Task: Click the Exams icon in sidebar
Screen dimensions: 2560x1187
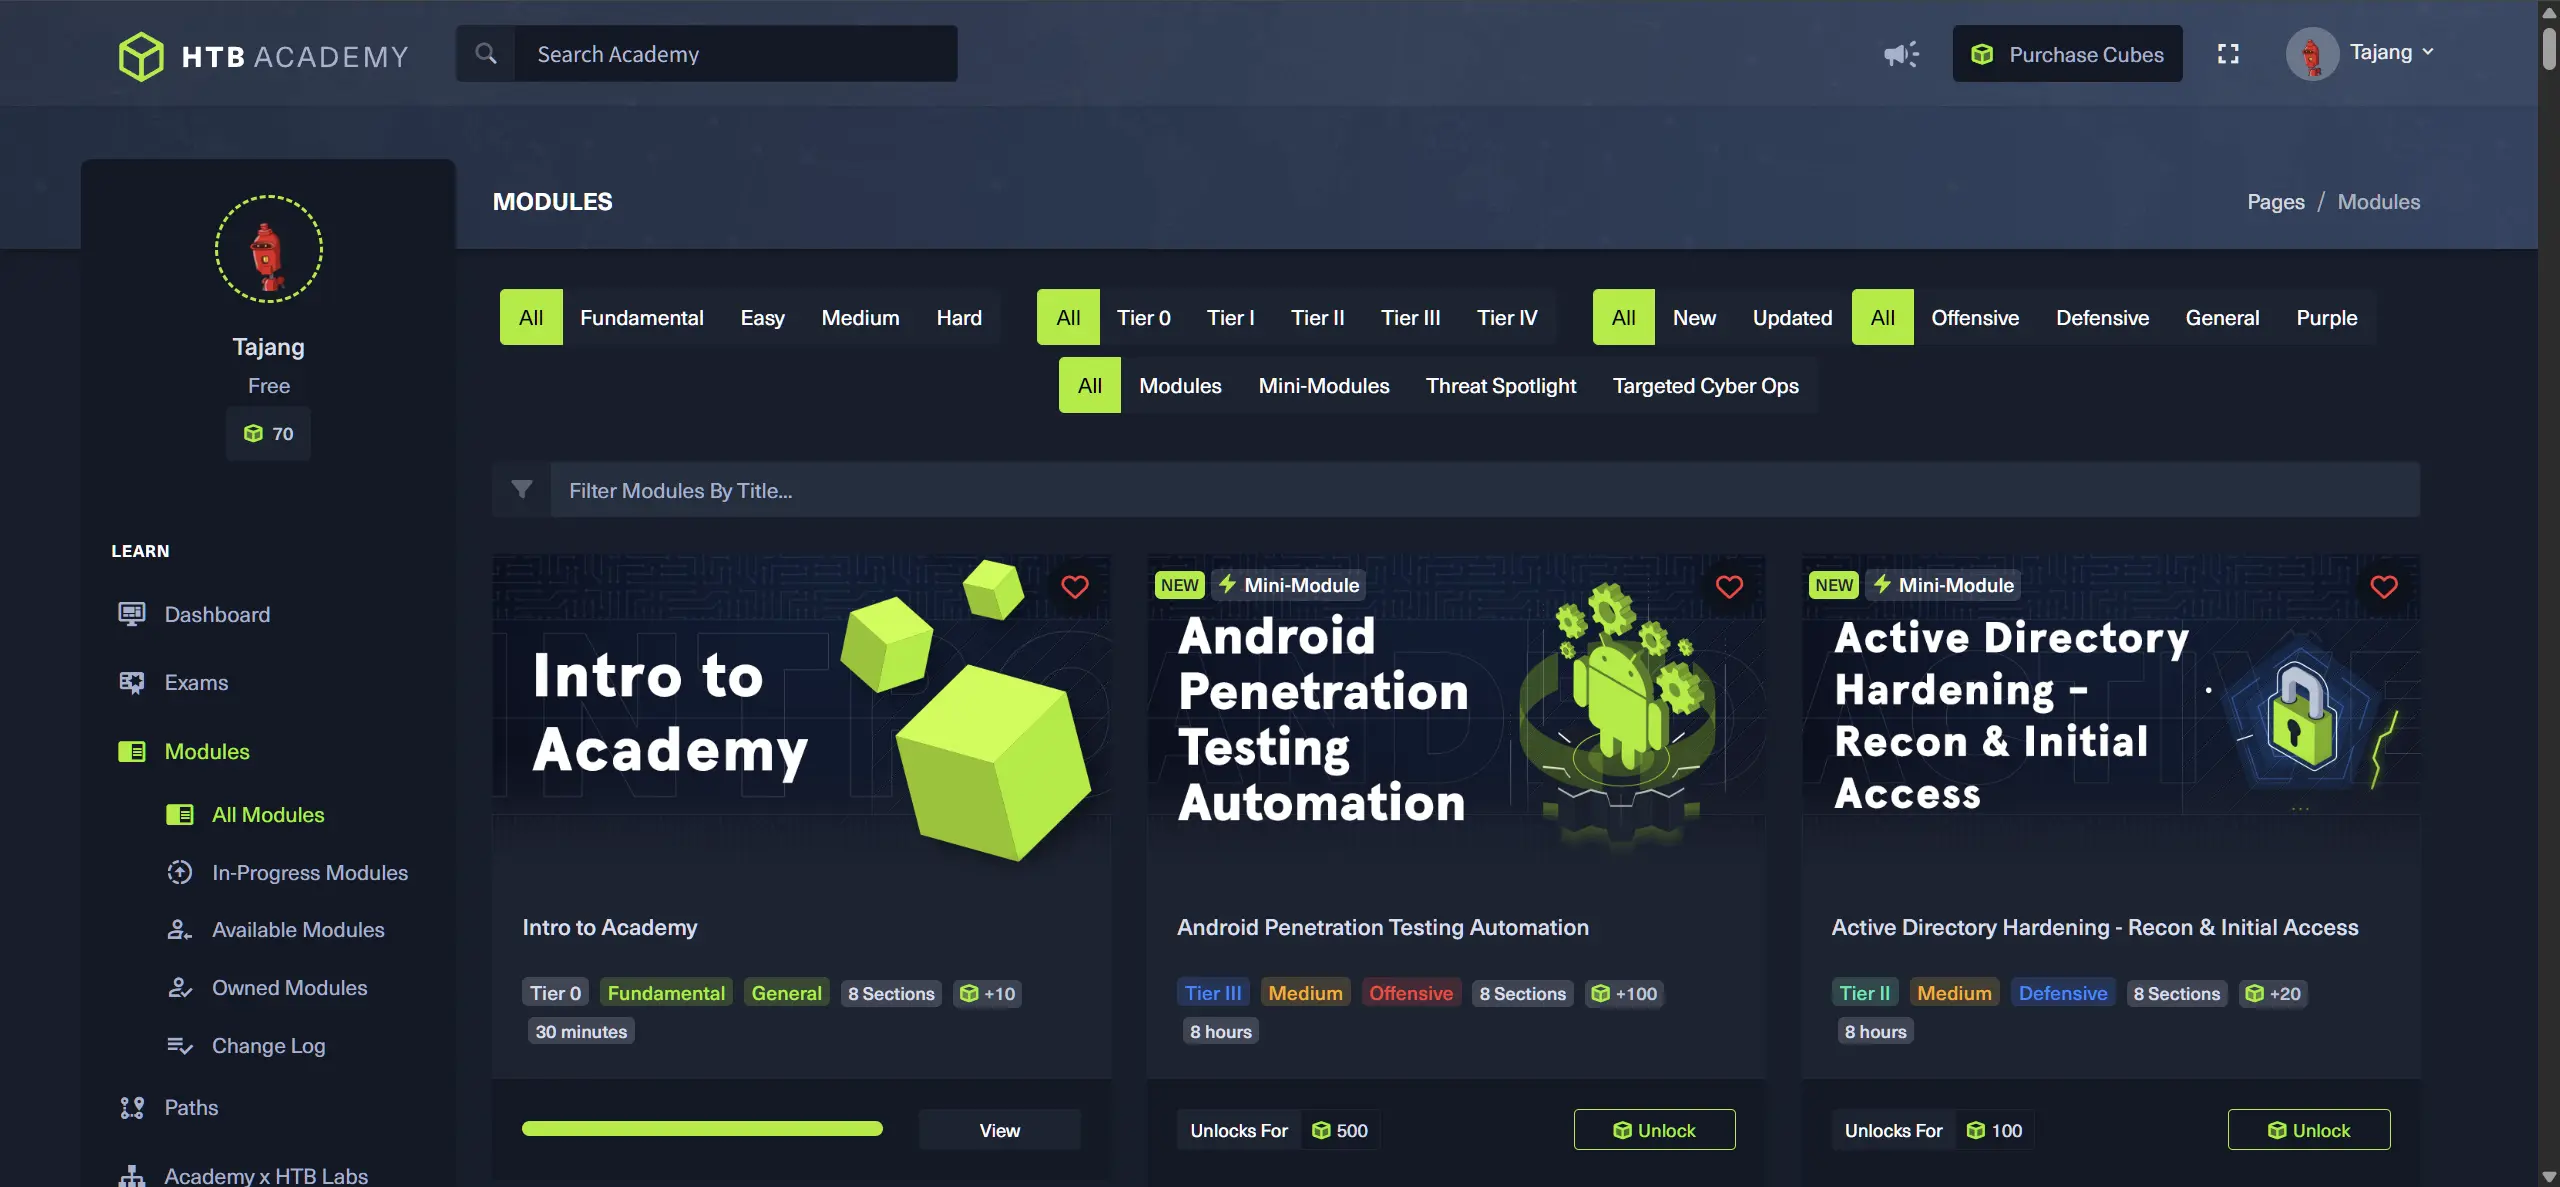Action: point(132,683)
